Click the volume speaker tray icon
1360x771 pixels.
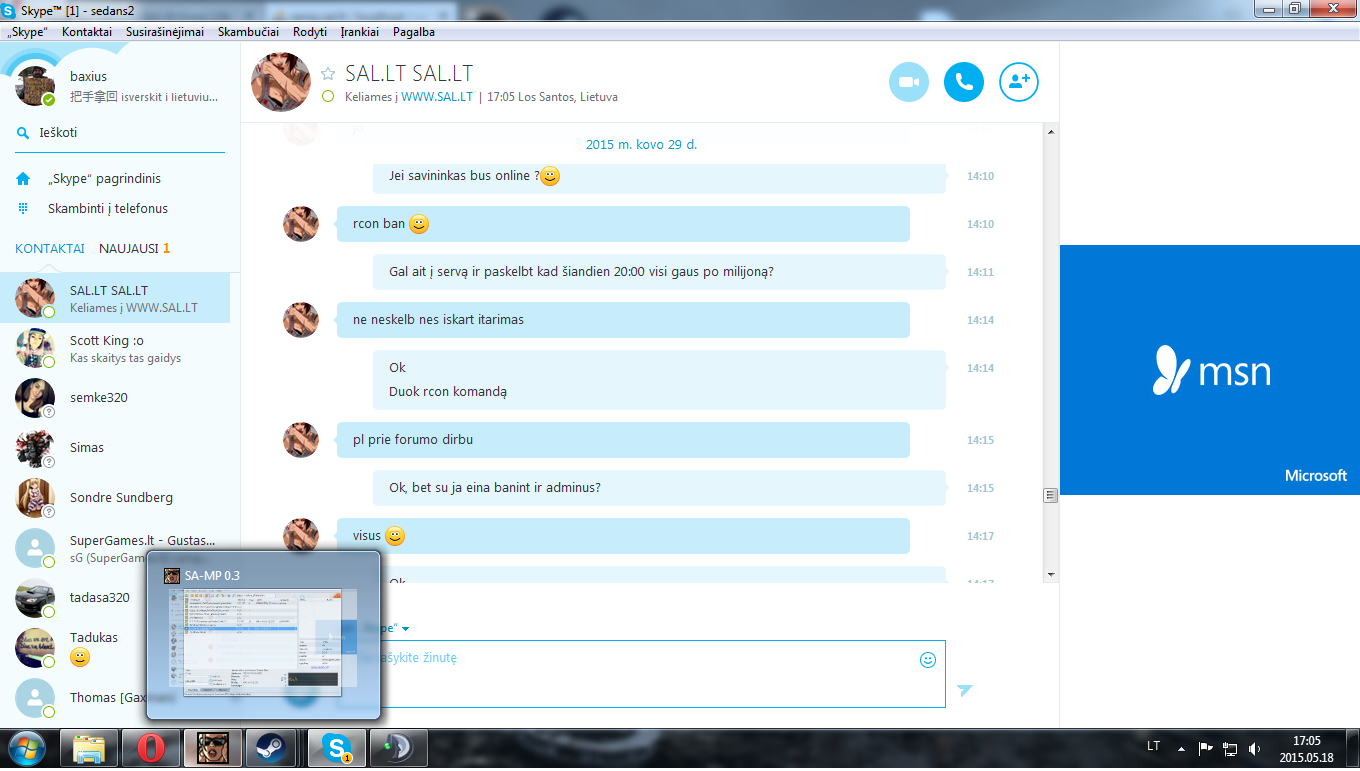point(1254,748)
